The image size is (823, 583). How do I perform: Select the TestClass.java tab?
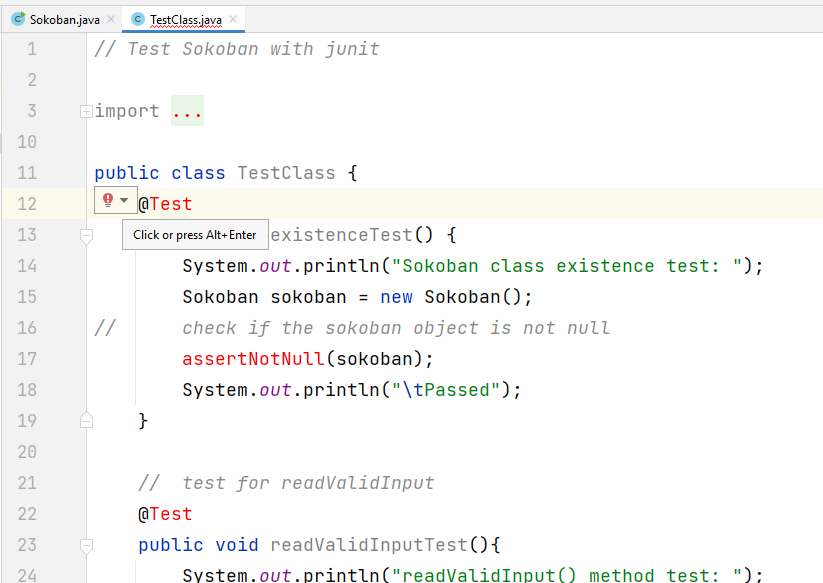185,19
